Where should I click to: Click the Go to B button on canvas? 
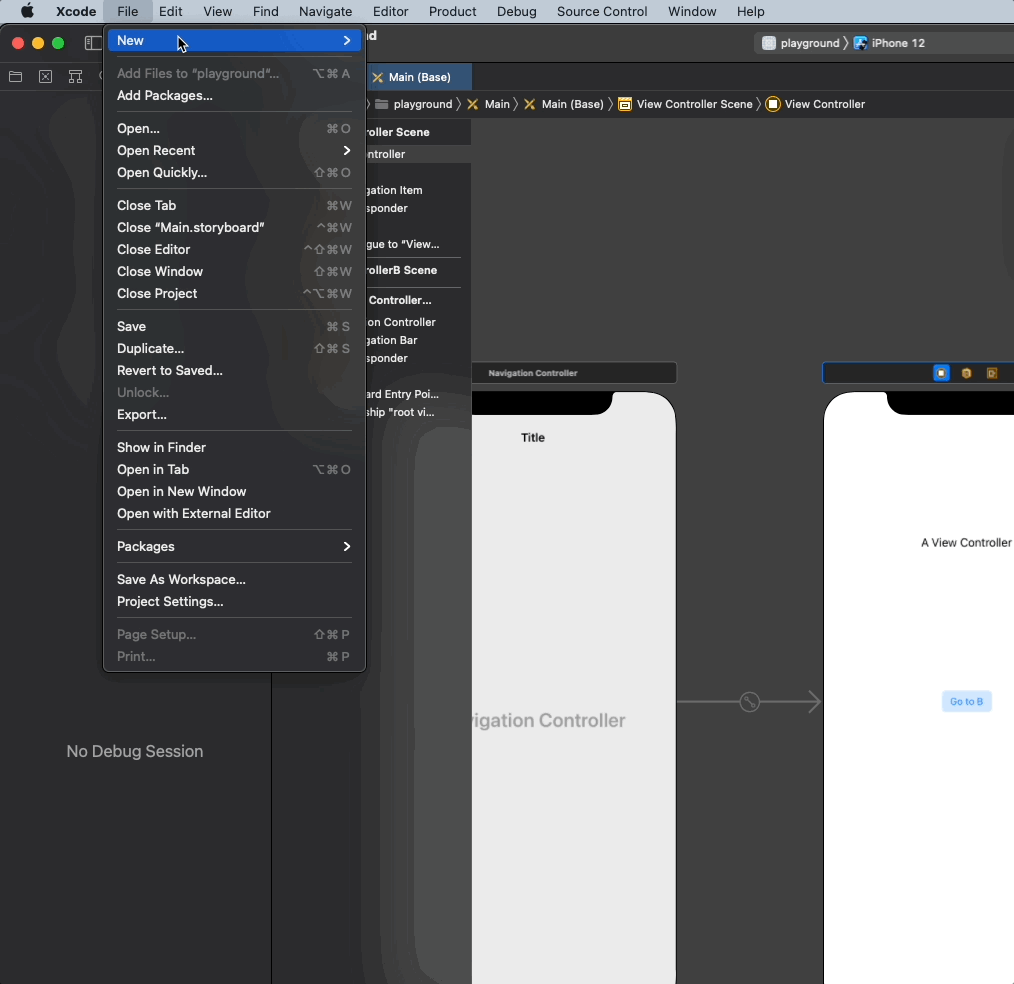(x=966, y=701)
